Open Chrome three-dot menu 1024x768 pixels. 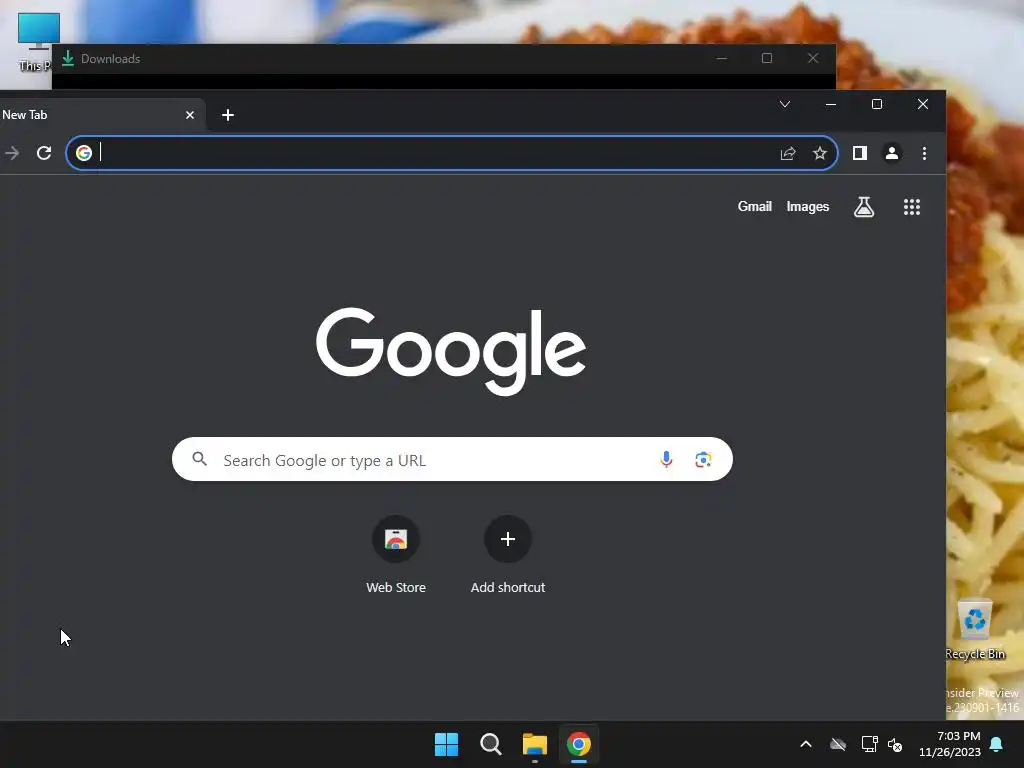point(924,153)
